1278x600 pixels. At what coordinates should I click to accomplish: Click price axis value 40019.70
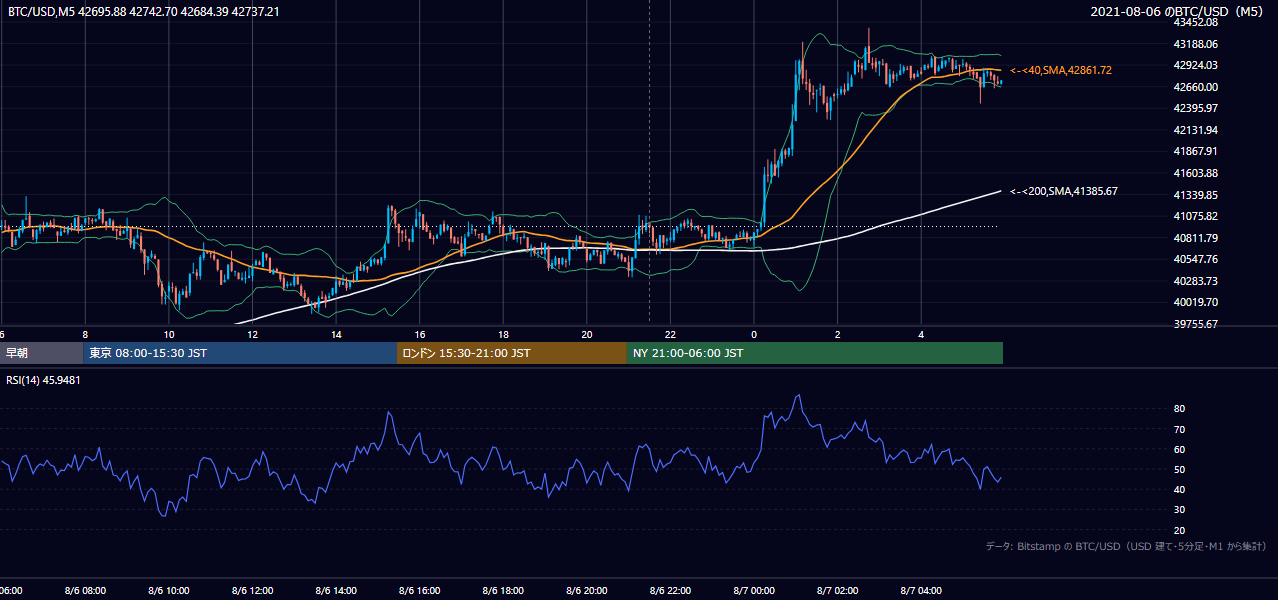coord(1198,302)
